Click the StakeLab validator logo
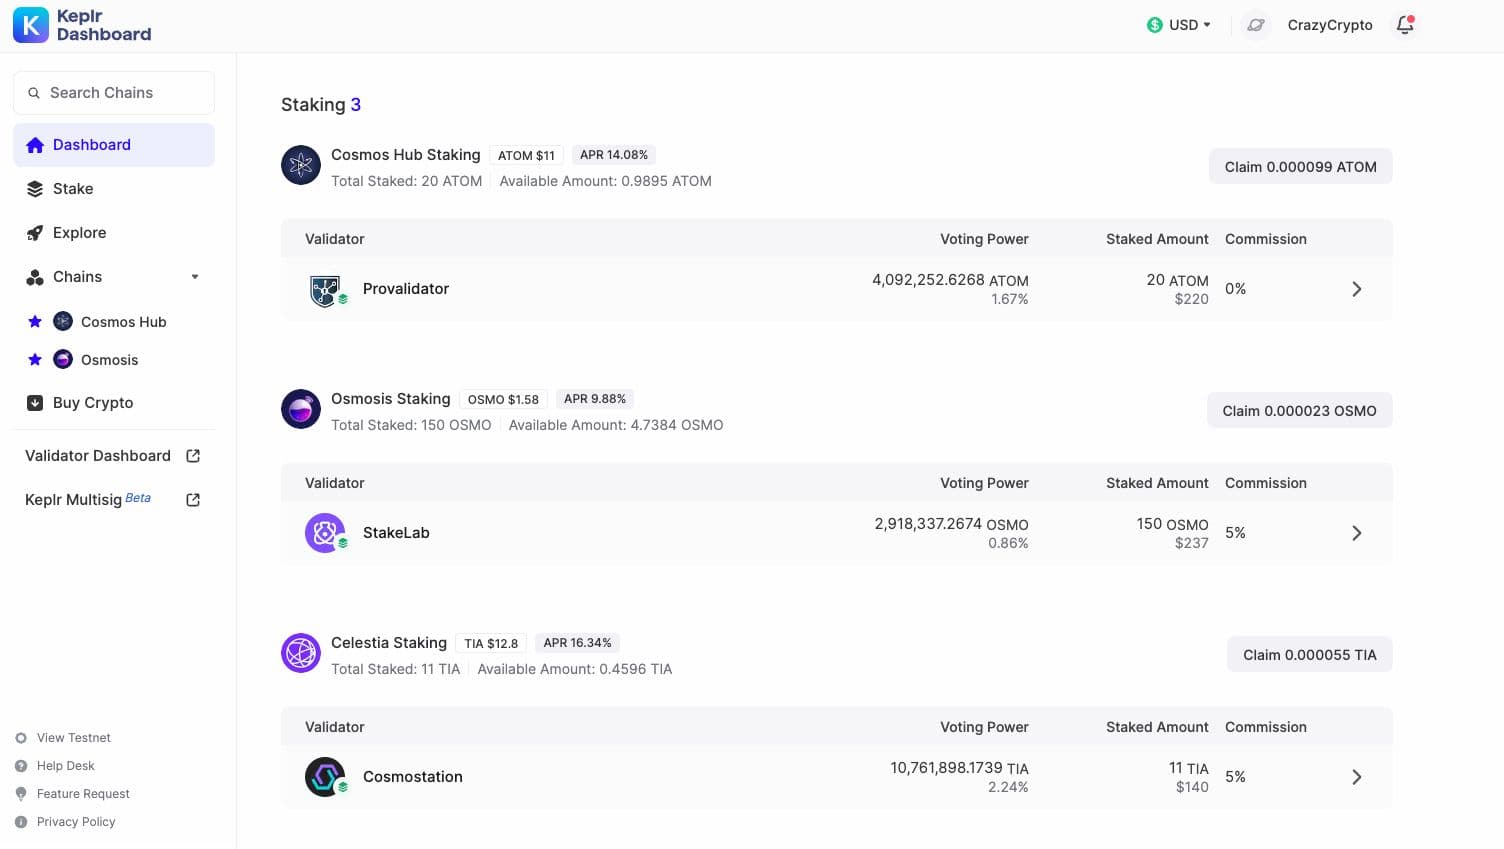Viewport: 1504px width, 849px height. (x=324, y=533)
